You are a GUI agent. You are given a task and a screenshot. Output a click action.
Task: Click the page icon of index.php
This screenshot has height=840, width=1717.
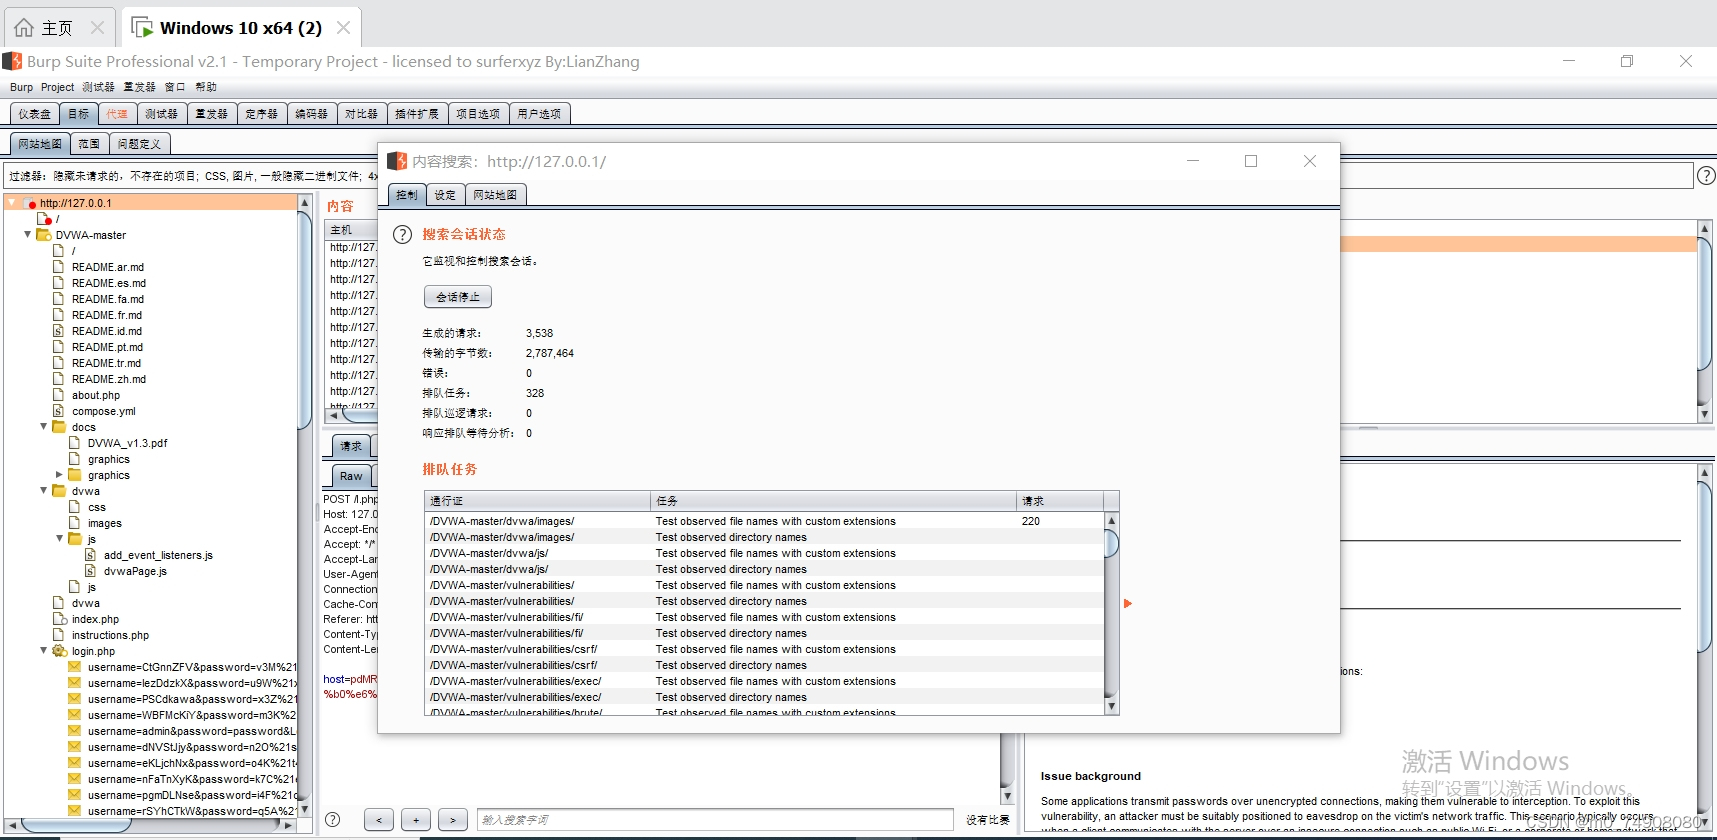tap(59, 619)
